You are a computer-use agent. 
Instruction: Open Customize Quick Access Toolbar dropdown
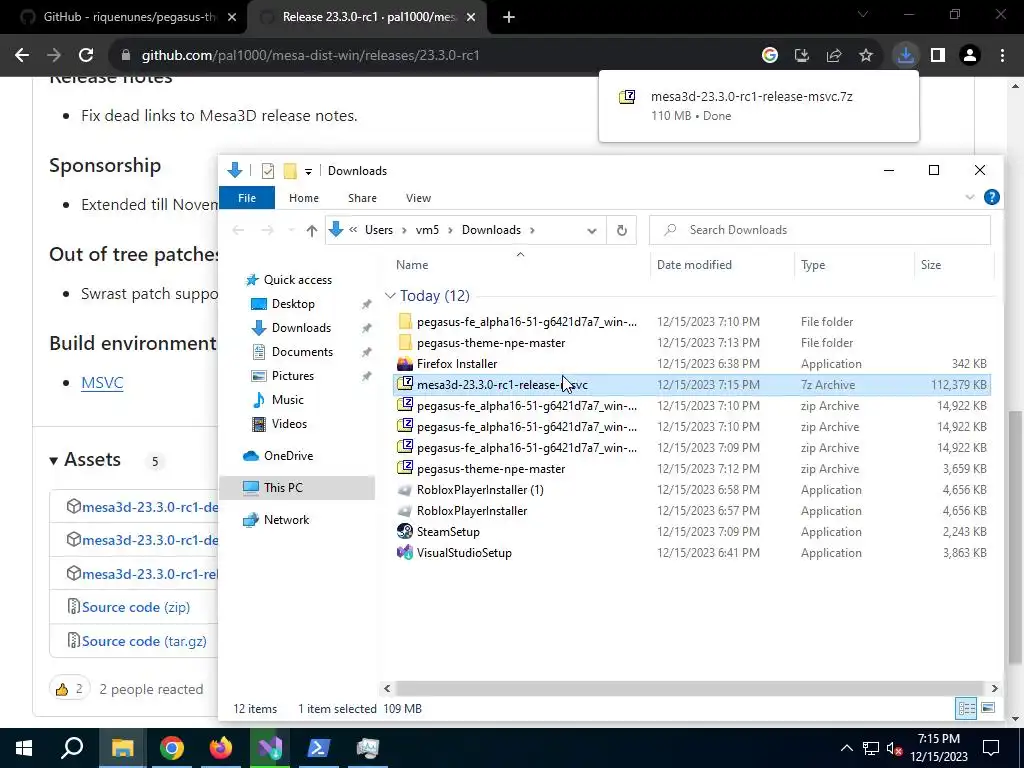pos(308,172)
